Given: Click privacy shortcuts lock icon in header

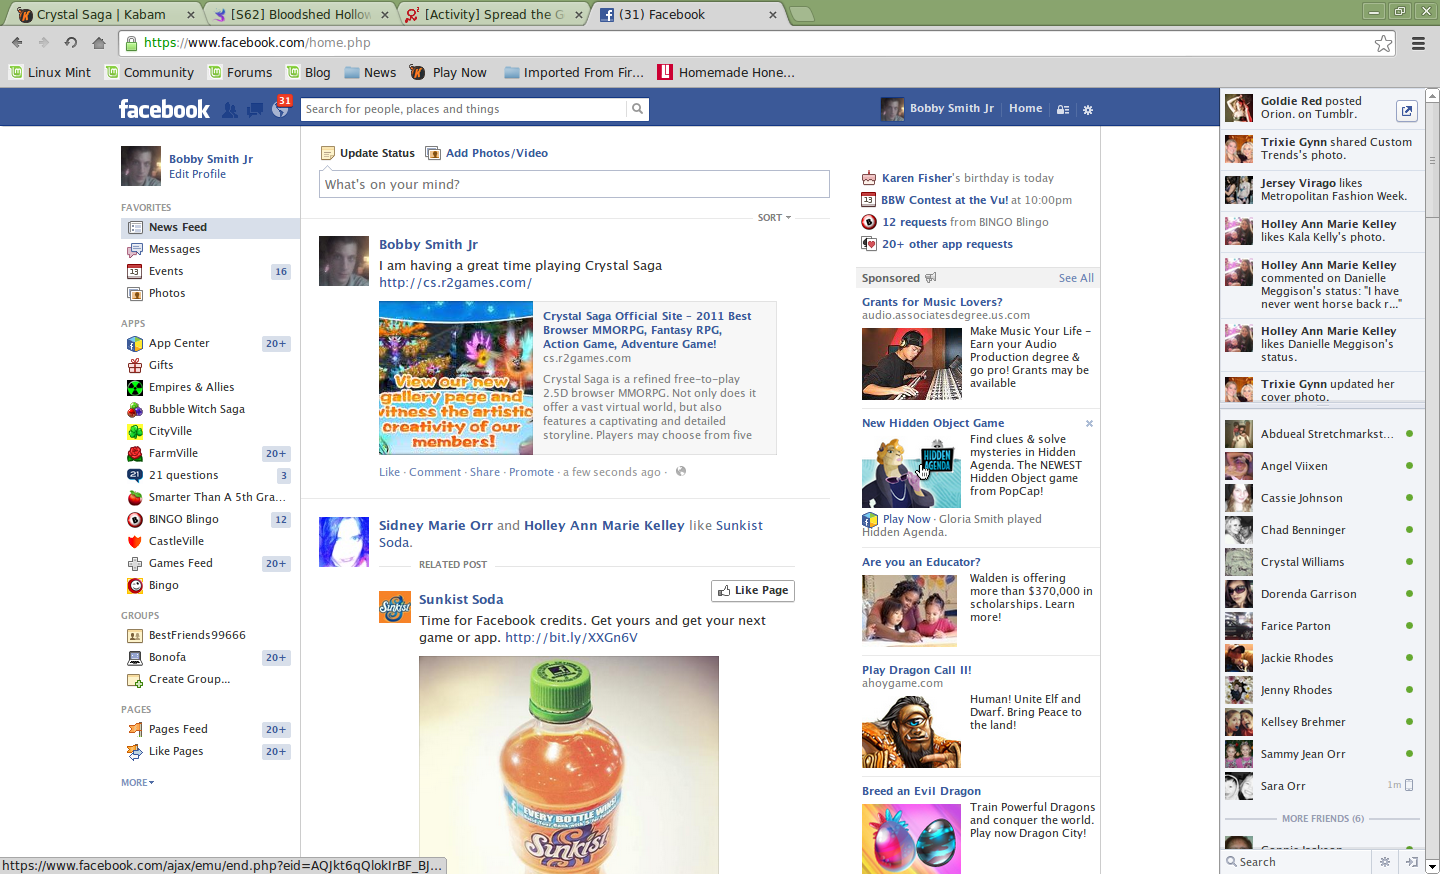Looking at the screenshot, I should (x=1063, y=109).
